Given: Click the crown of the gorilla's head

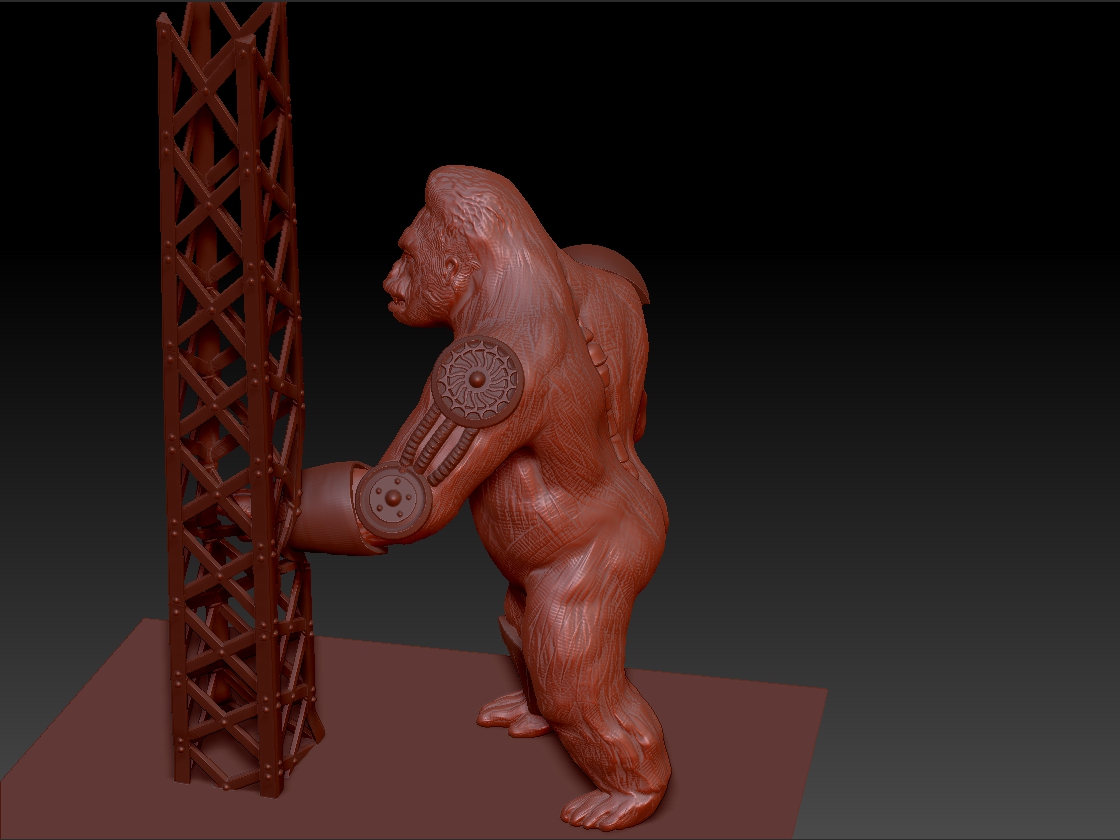Looking at the screenshot, I should click(x=470, y=188).
